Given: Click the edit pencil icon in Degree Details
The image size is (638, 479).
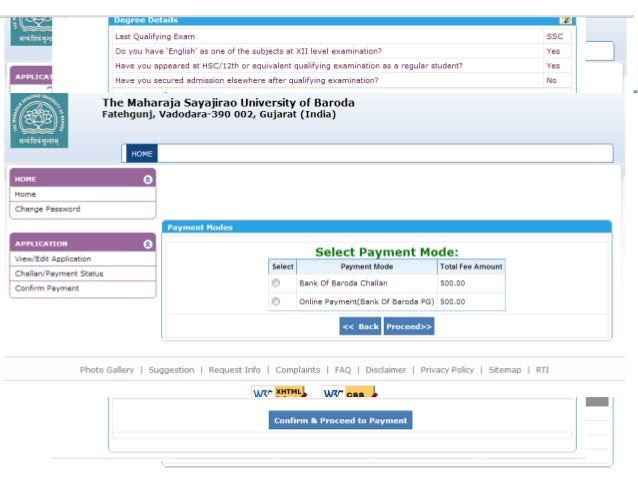Looking at the screenshot, I should pyautogui.click(x=566, y=20).
